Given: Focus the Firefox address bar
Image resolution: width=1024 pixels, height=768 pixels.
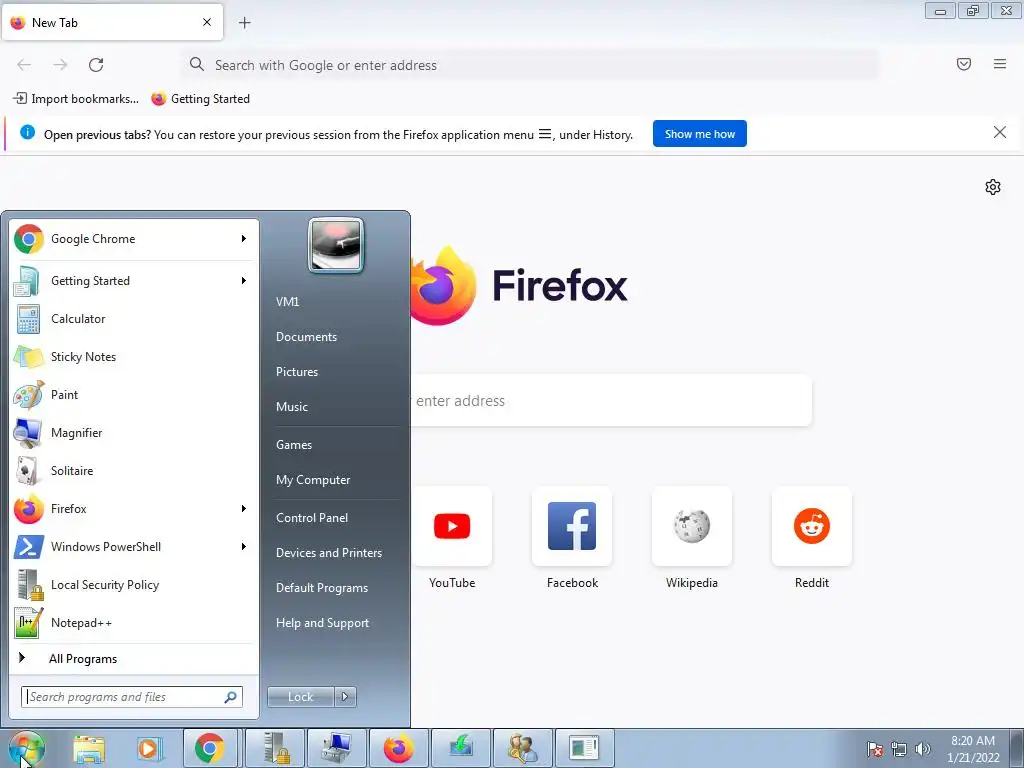Looking at the screenshot, I should [530, 65].
